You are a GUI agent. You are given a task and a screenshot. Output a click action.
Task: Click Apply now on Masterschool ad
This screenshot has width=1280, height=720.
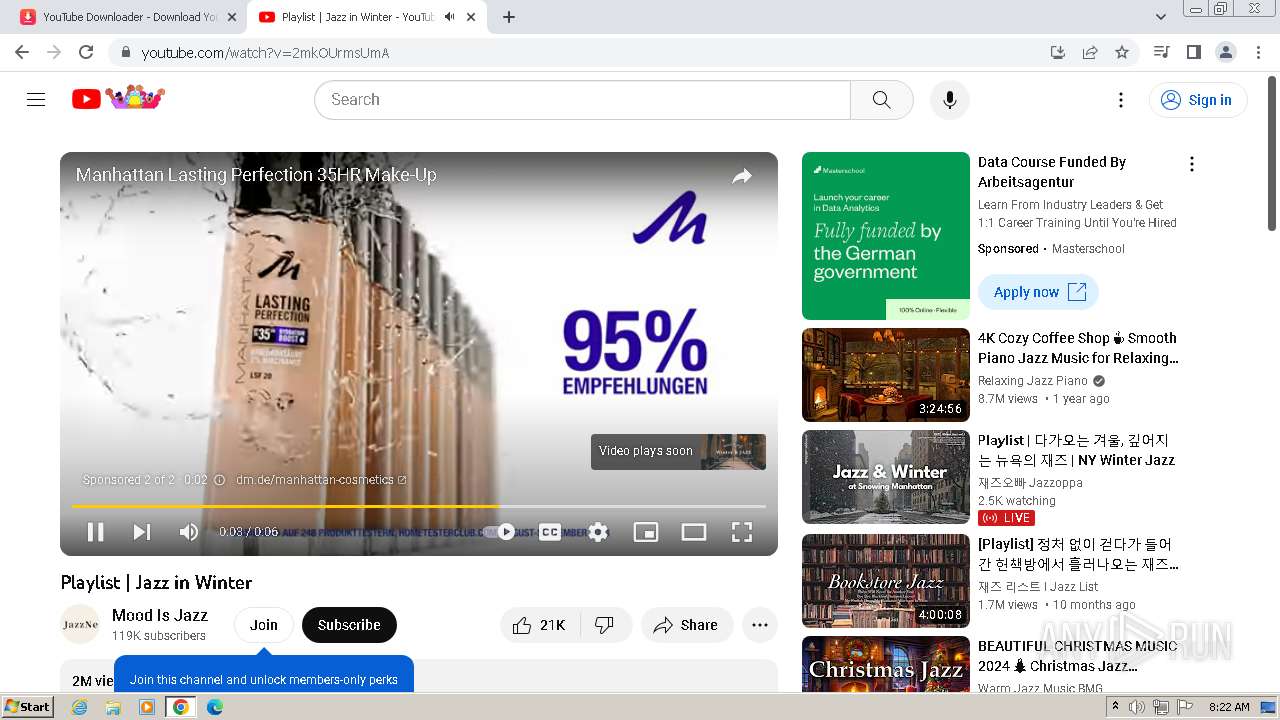point(1038,292)
